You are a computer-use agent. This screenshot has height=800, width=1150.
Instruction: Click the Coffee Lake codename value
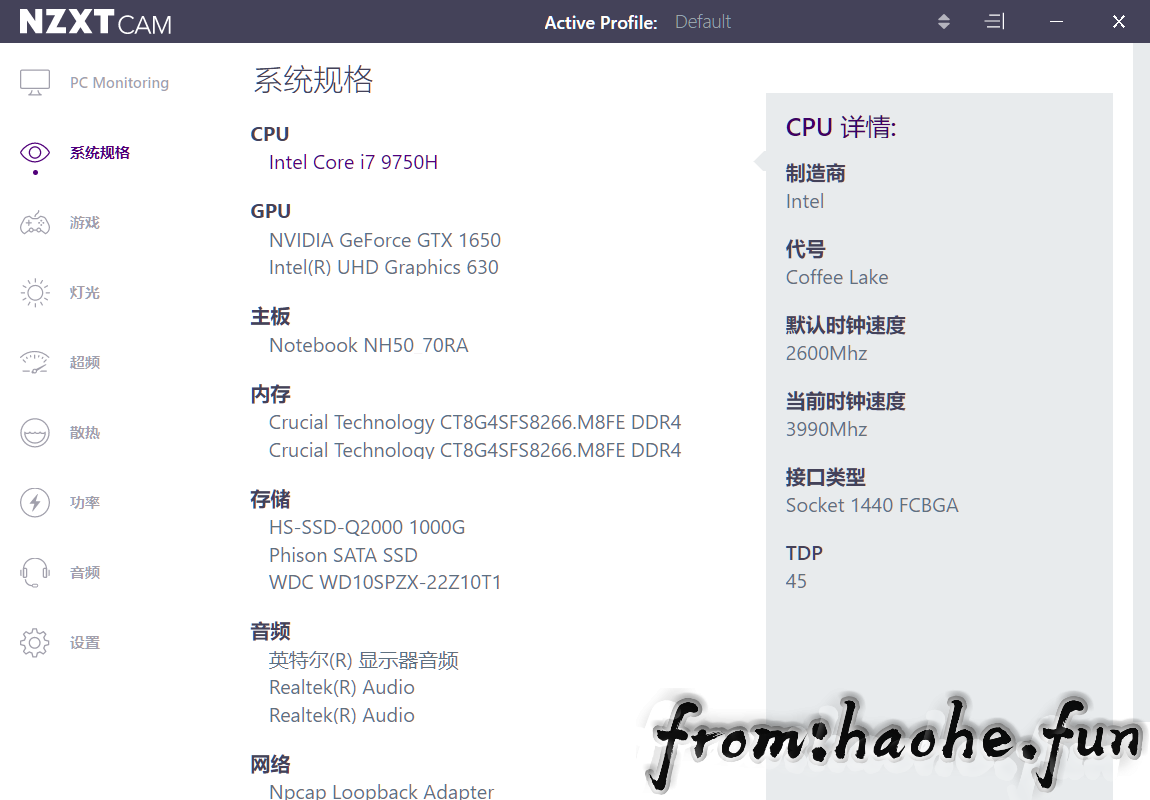(837, 278)
